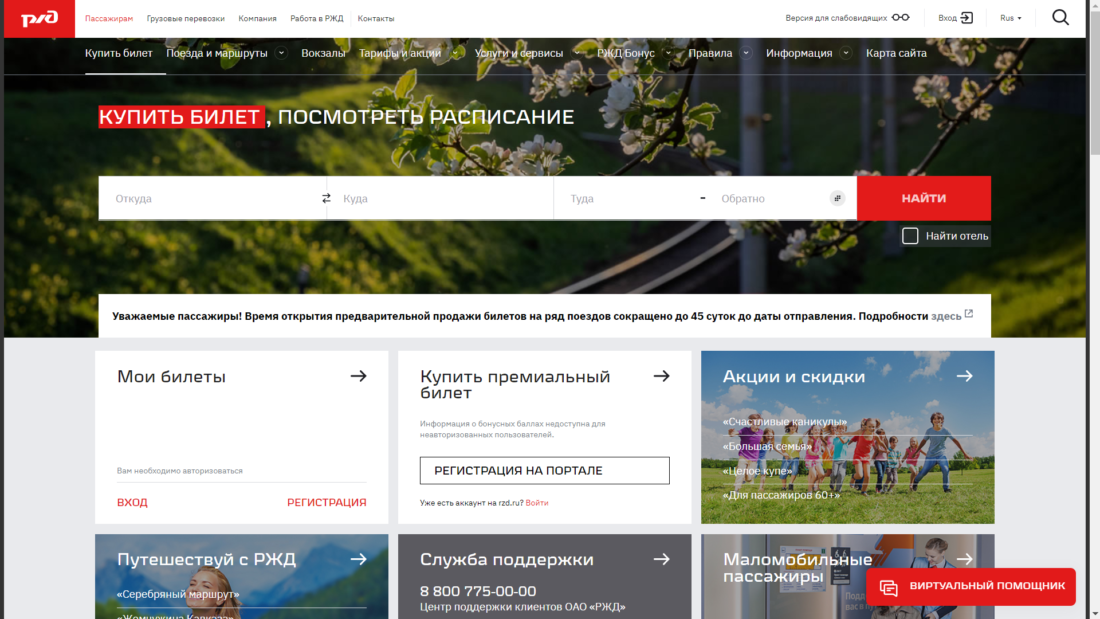Open «Счастливые каникулы» promo link

784,422
